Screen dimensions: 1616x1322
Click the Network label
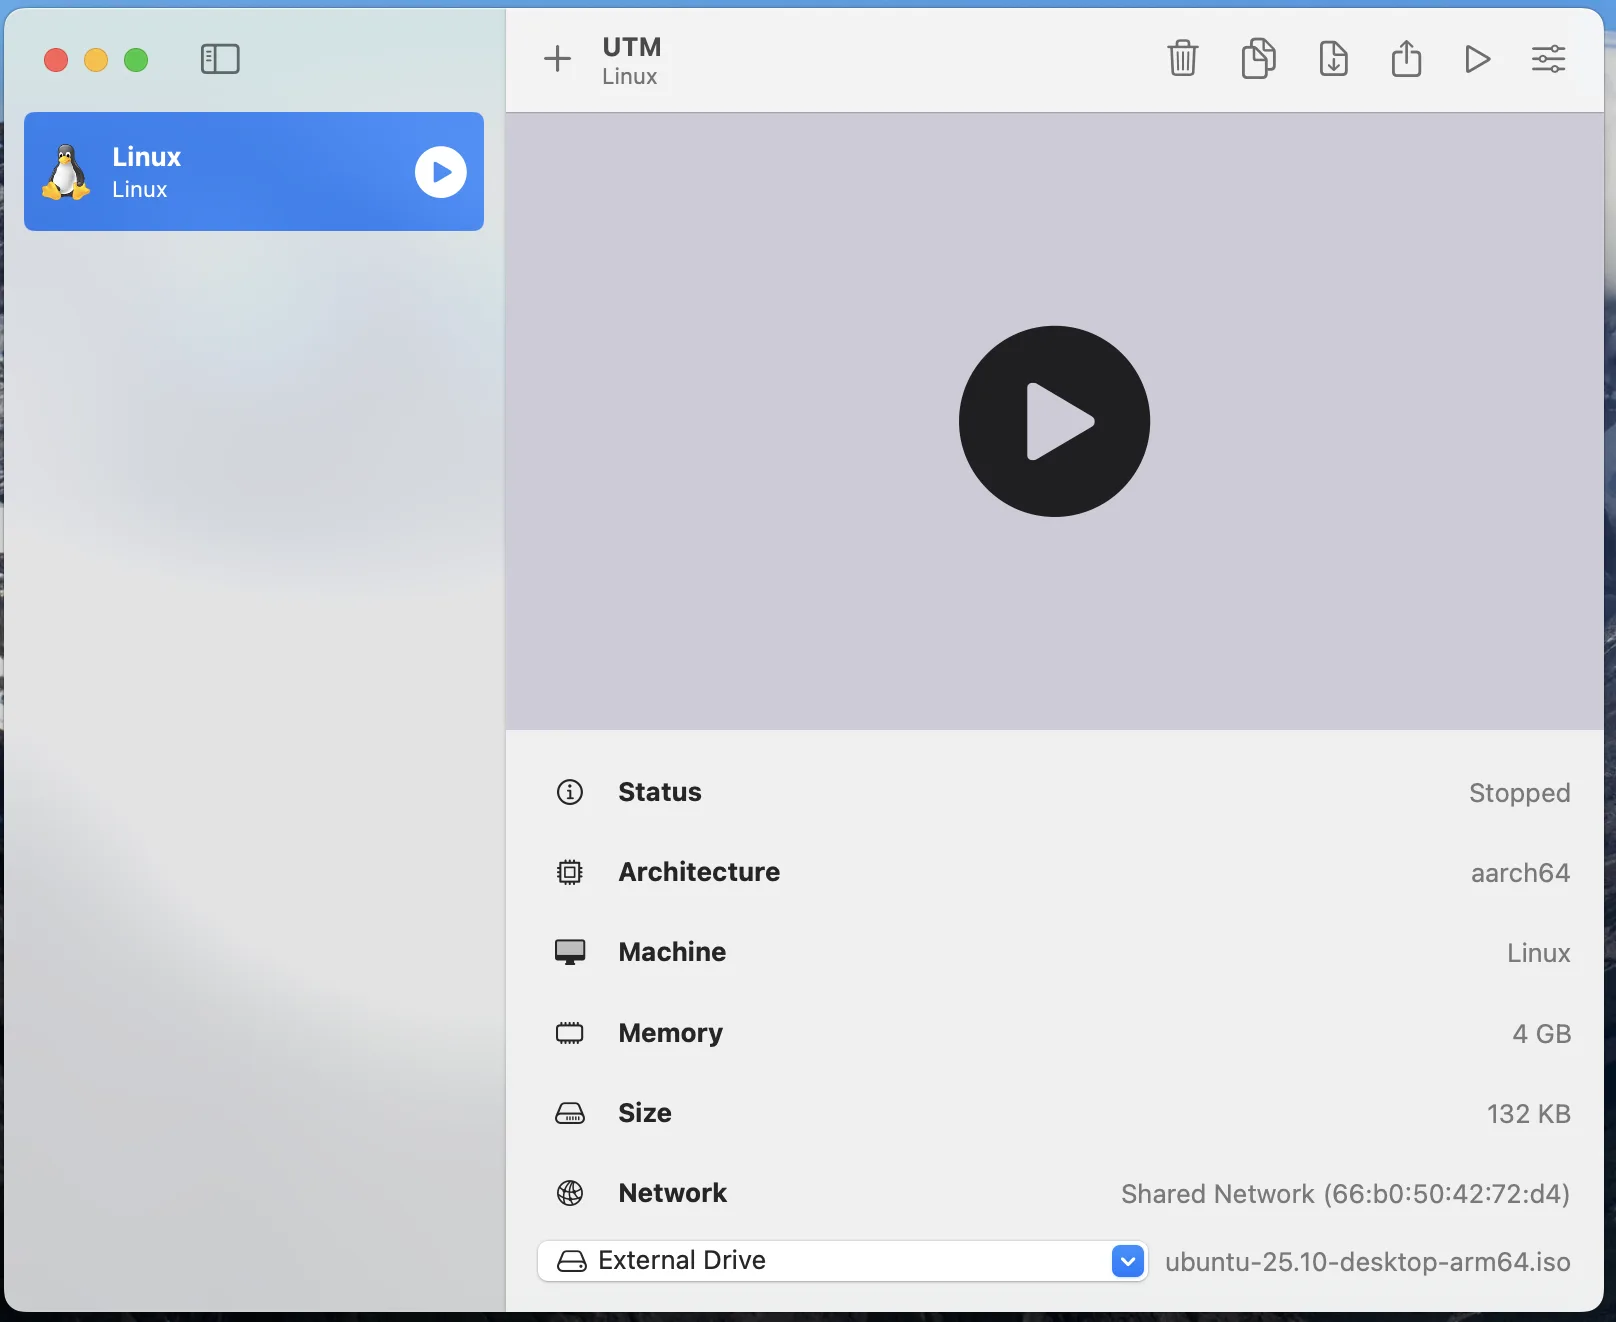click(x=672, y=1193)
